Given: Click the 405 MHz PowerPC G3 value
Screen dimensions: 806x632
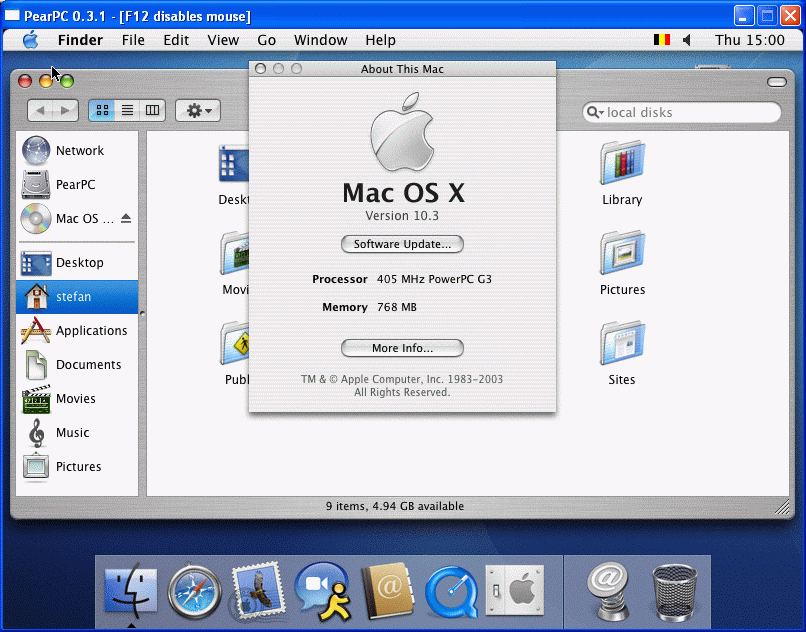Looking at the screenshot, I should coord(434,279).
